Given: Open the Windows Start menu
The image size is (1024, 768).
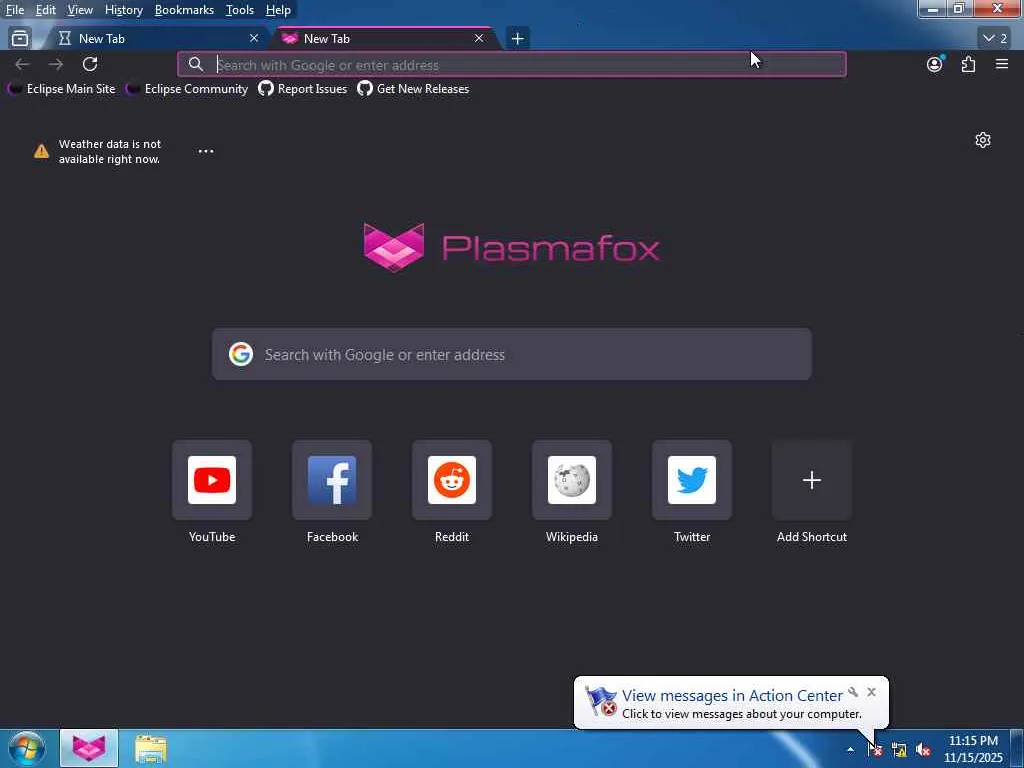Looking at the screenshot, I should 27,748.
